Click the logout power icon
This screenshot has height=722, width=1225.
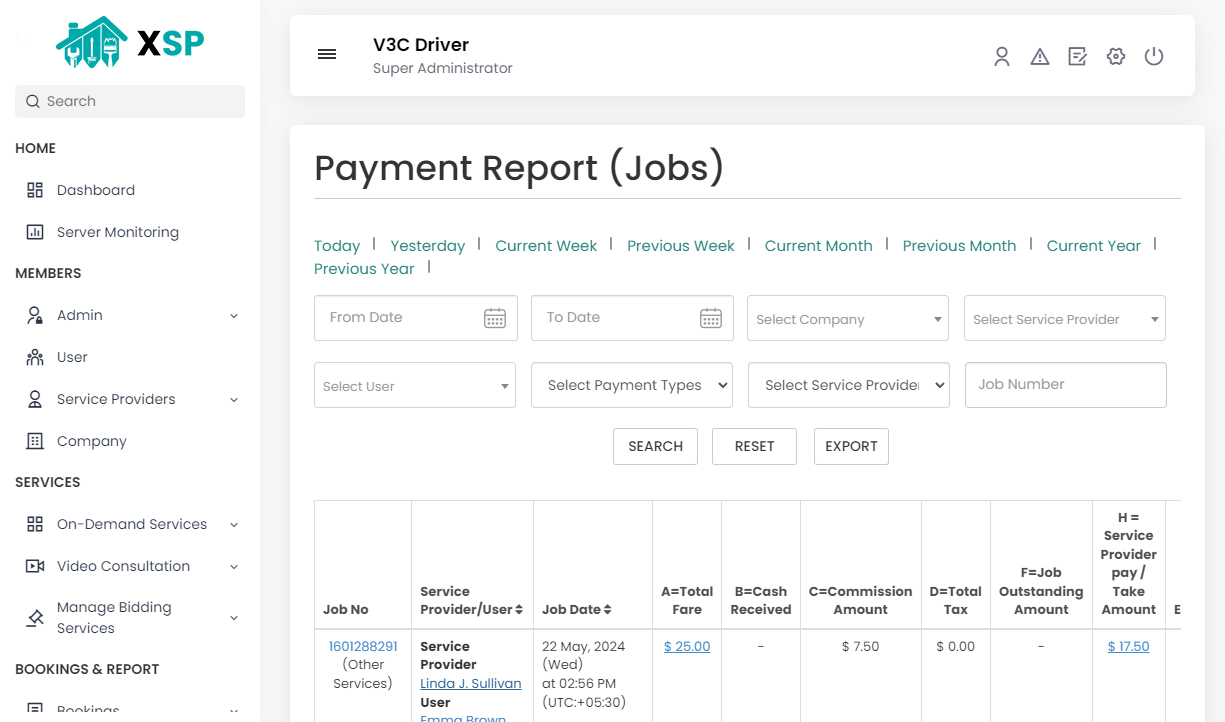[x=1154, y=56]
